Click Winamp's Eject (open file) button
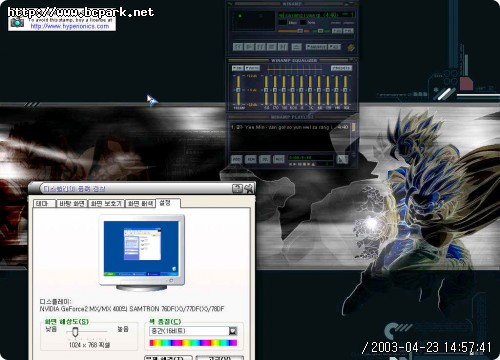The image size is (500, 360). click(x=296, y=47)
